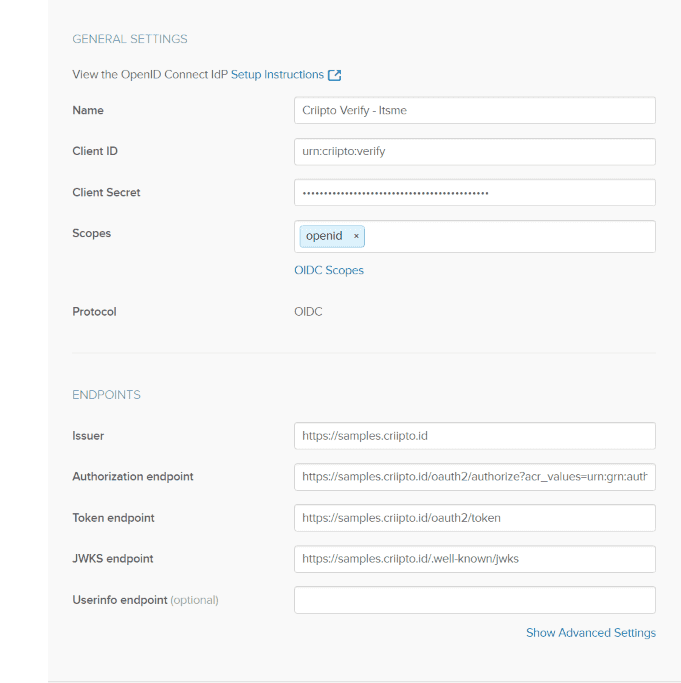Show Advanced Settings
This screenshot has width=681, height=683.
coord(590,632)
